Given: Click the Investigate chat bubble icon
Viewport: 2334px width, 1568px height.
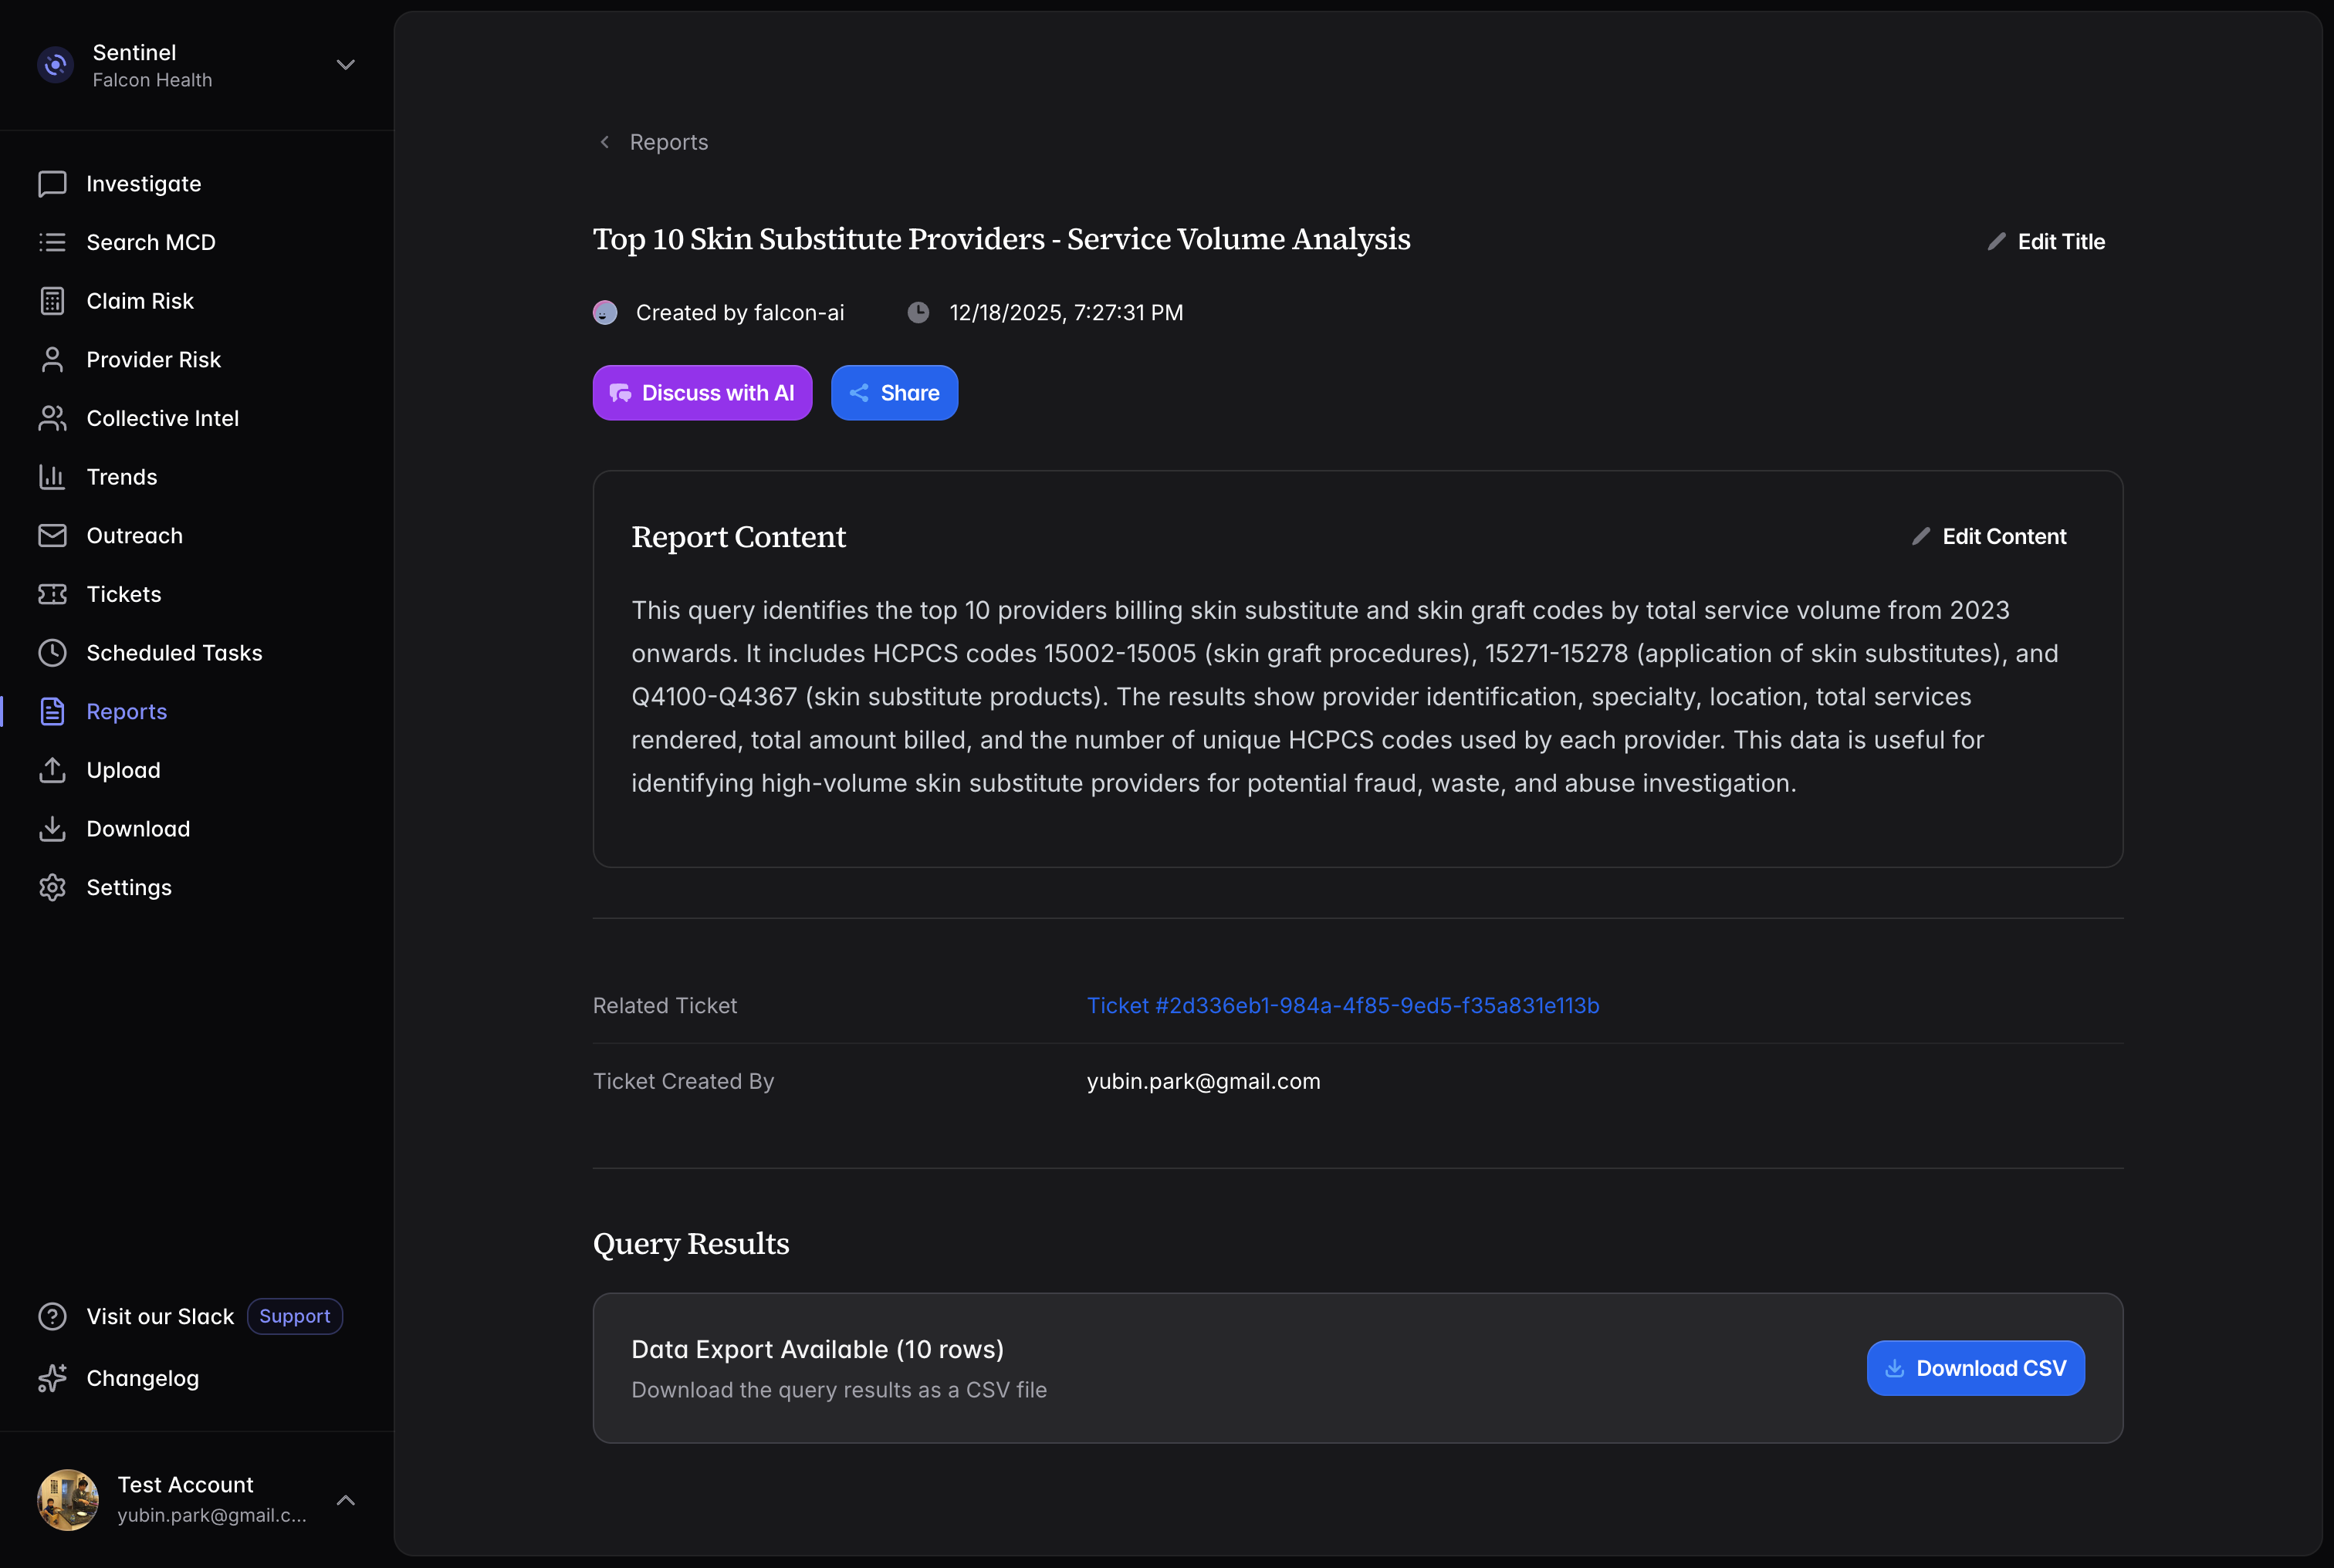Looking at the screenshot, I should (x=52, y=184).
